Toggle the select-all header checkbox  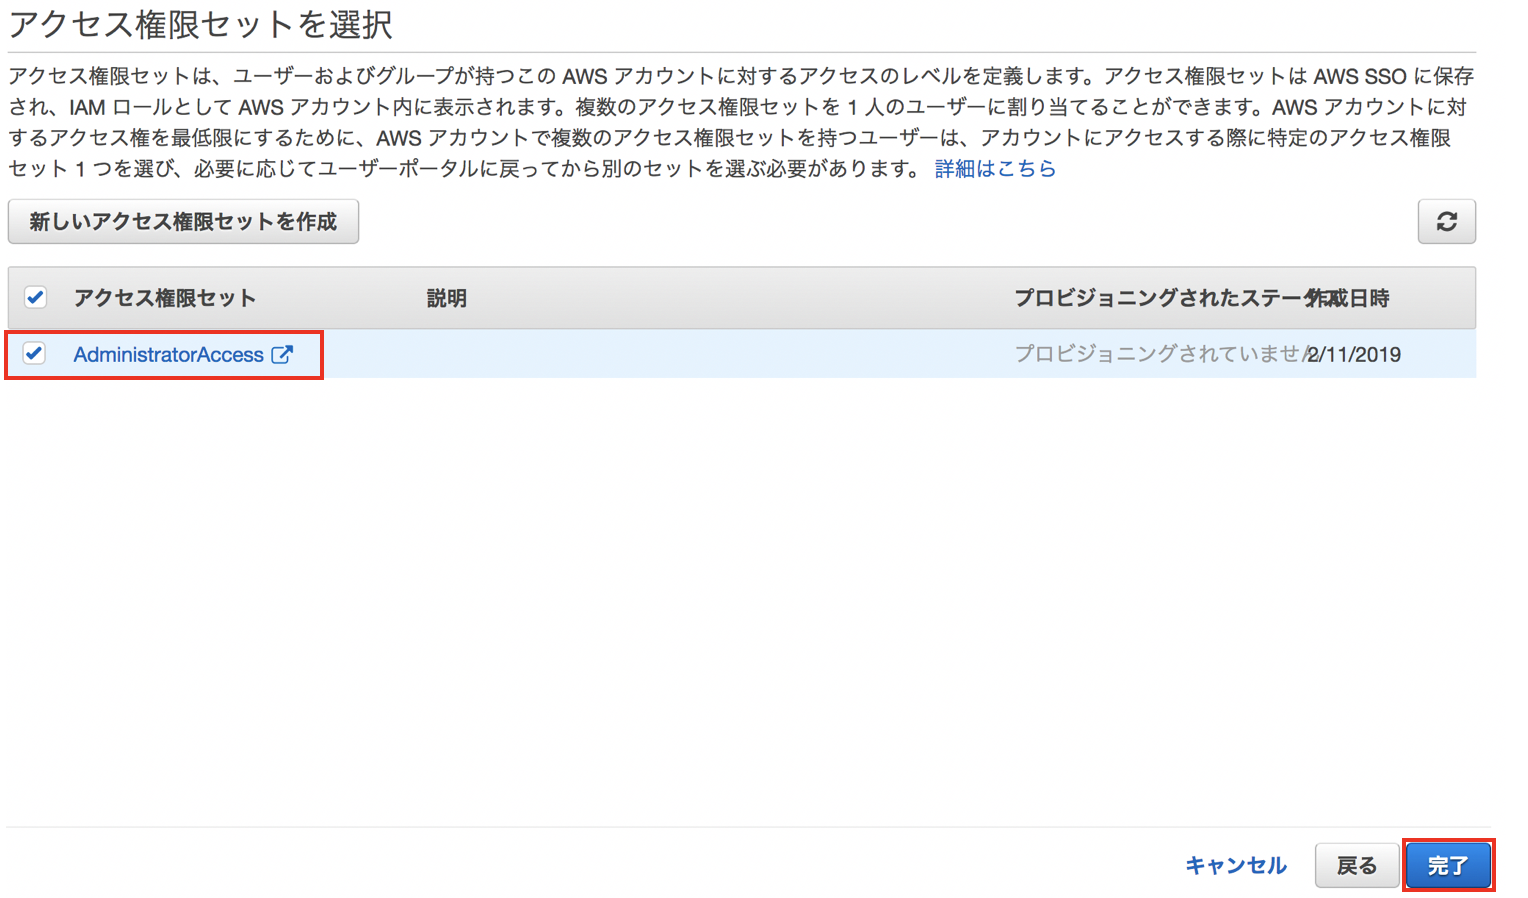pyautogui.click(x=36, y=297)
